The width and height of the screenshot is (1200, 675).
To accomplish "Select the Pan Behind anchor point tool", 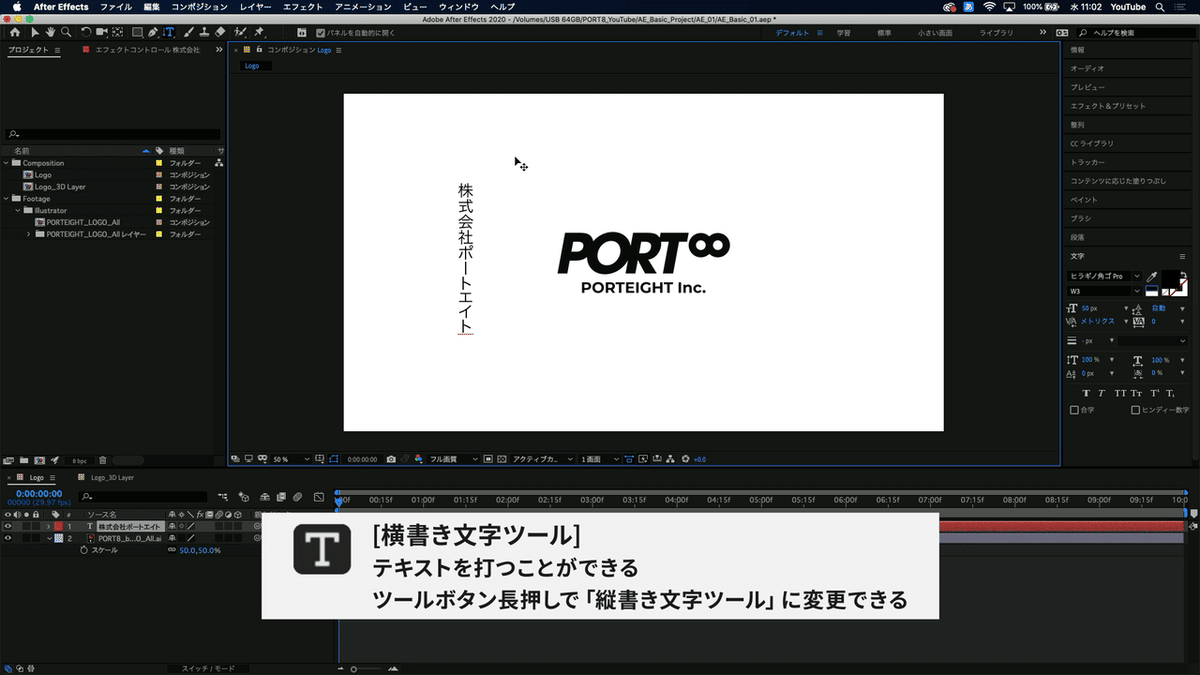I will coord(117,32).
